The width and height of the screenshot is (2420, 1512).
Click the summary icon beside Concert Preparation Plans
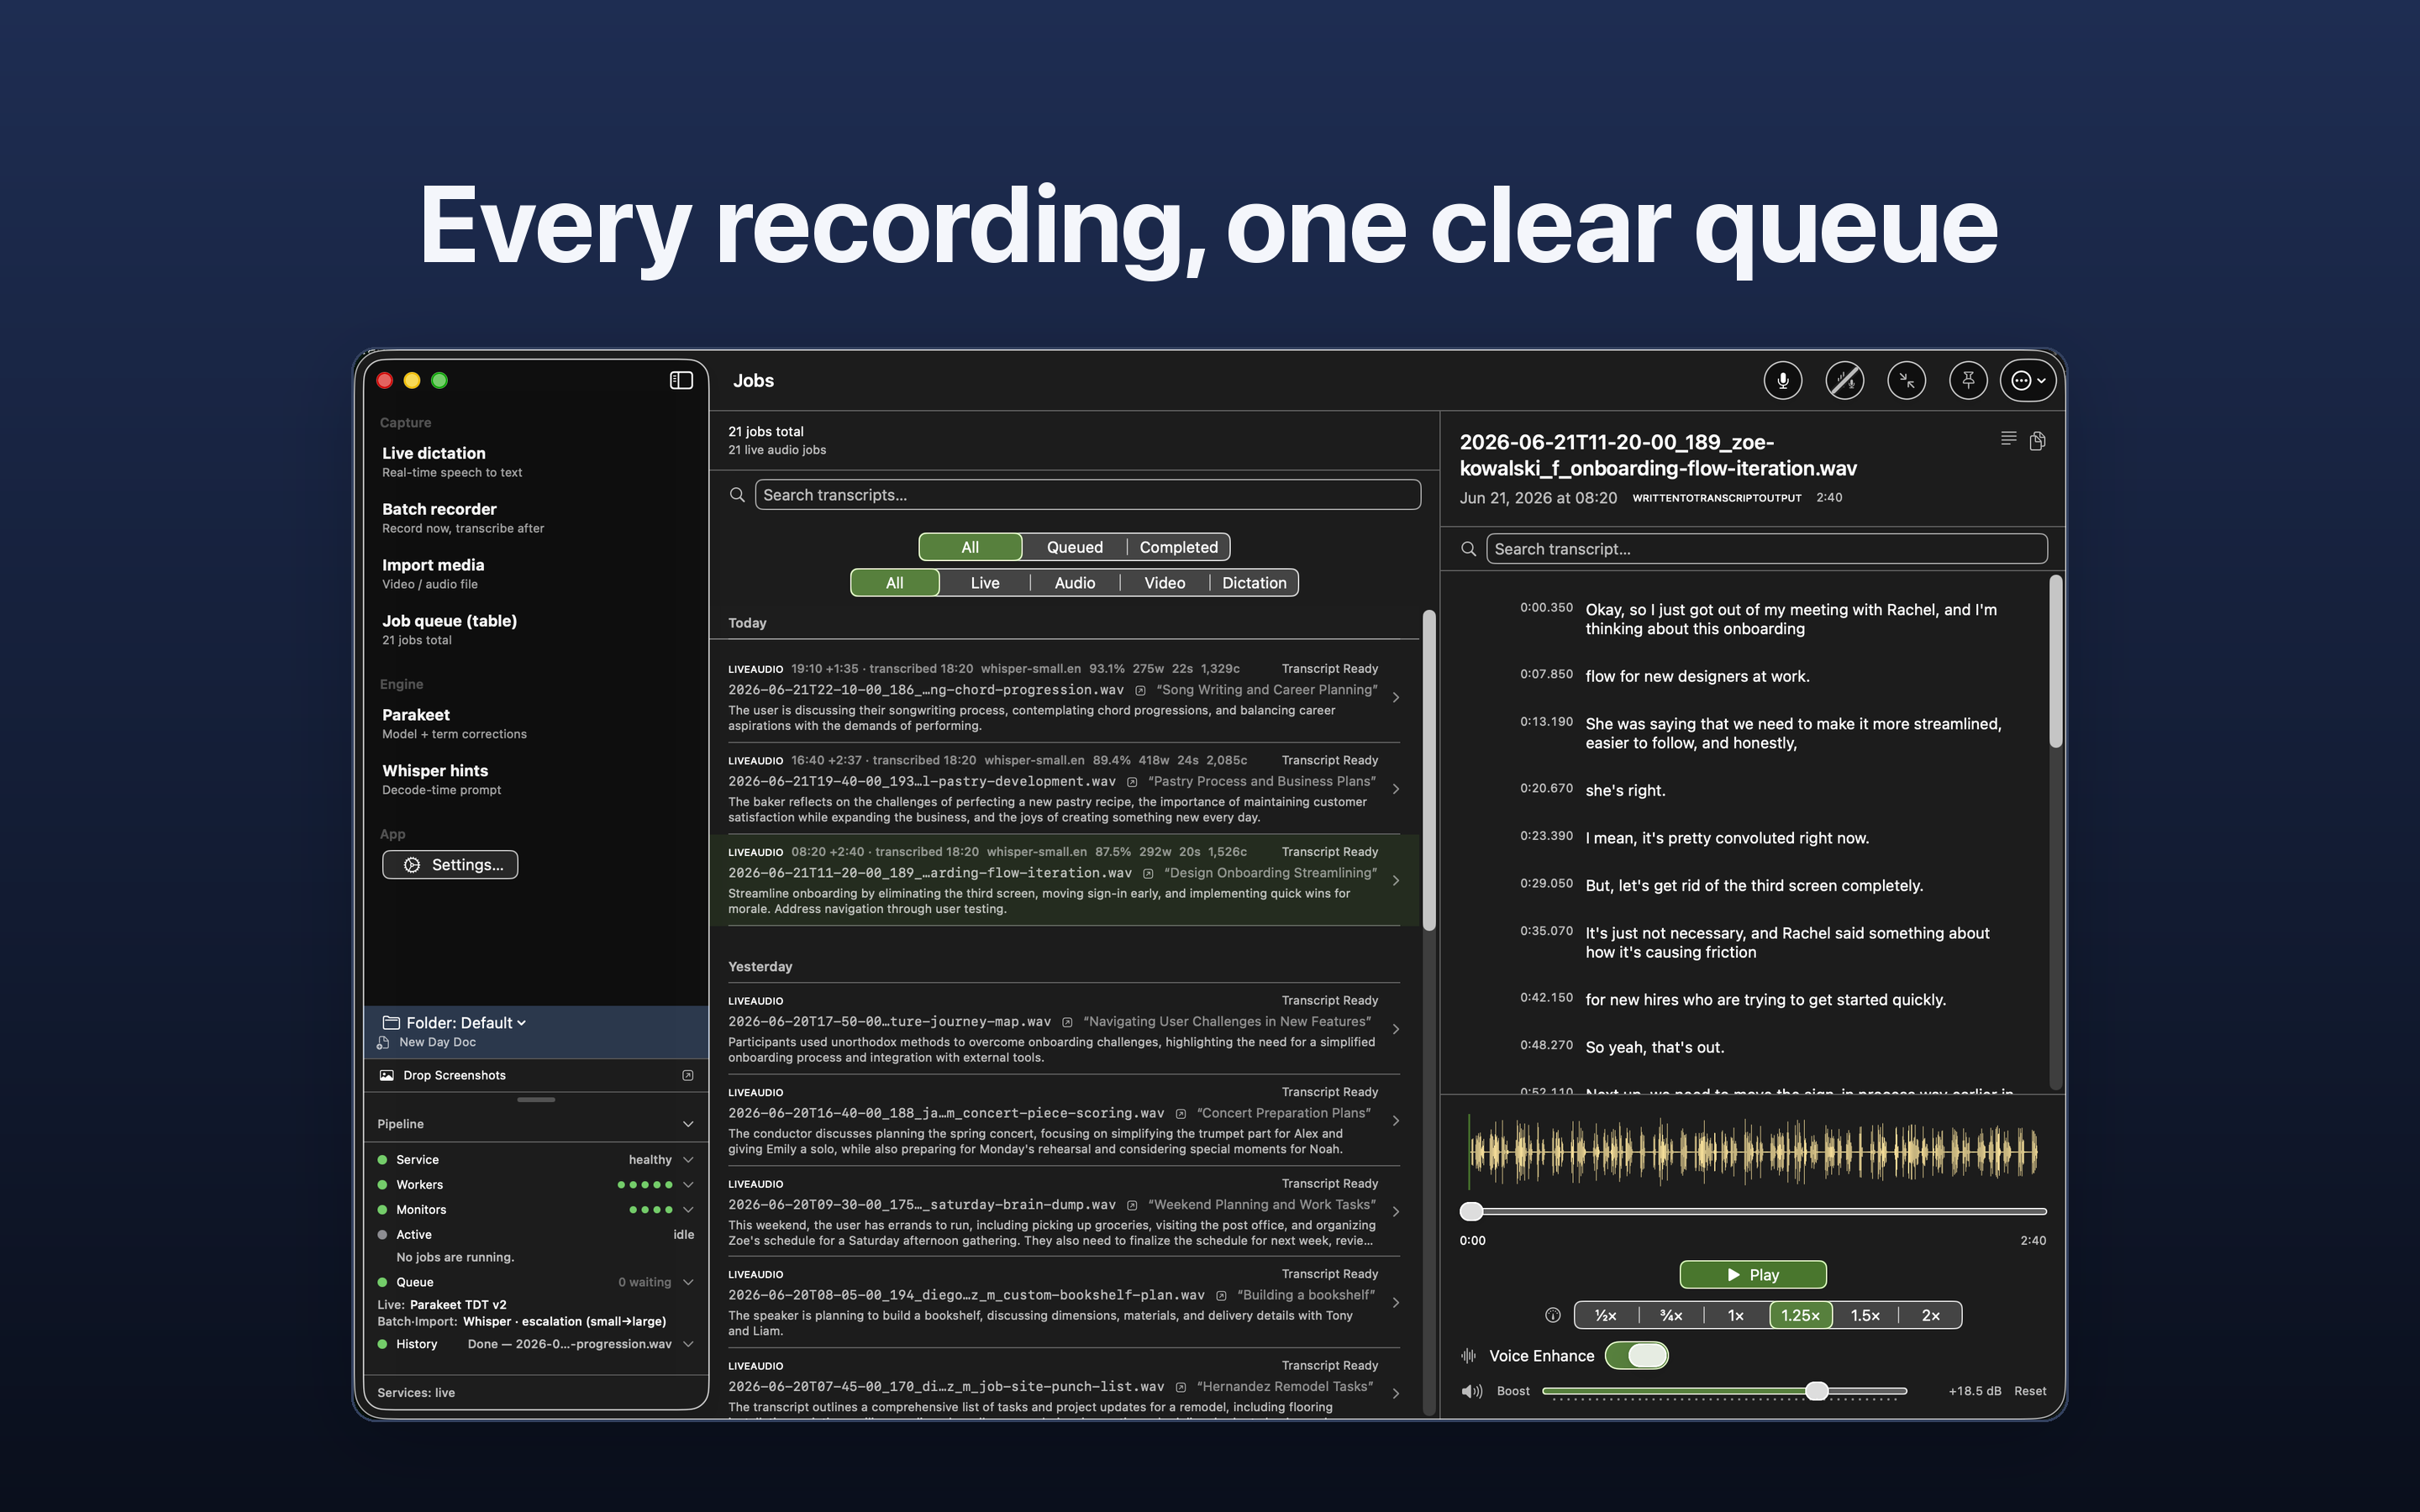[x=1181, y=1113]
